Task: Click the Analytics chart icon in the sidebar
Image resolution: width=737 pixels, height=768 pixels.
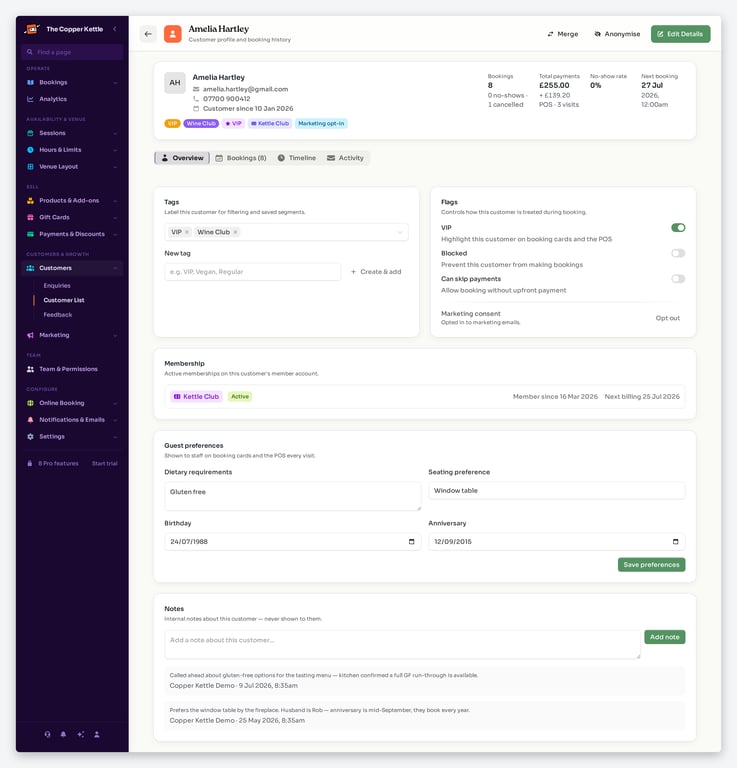Action: 30,99
